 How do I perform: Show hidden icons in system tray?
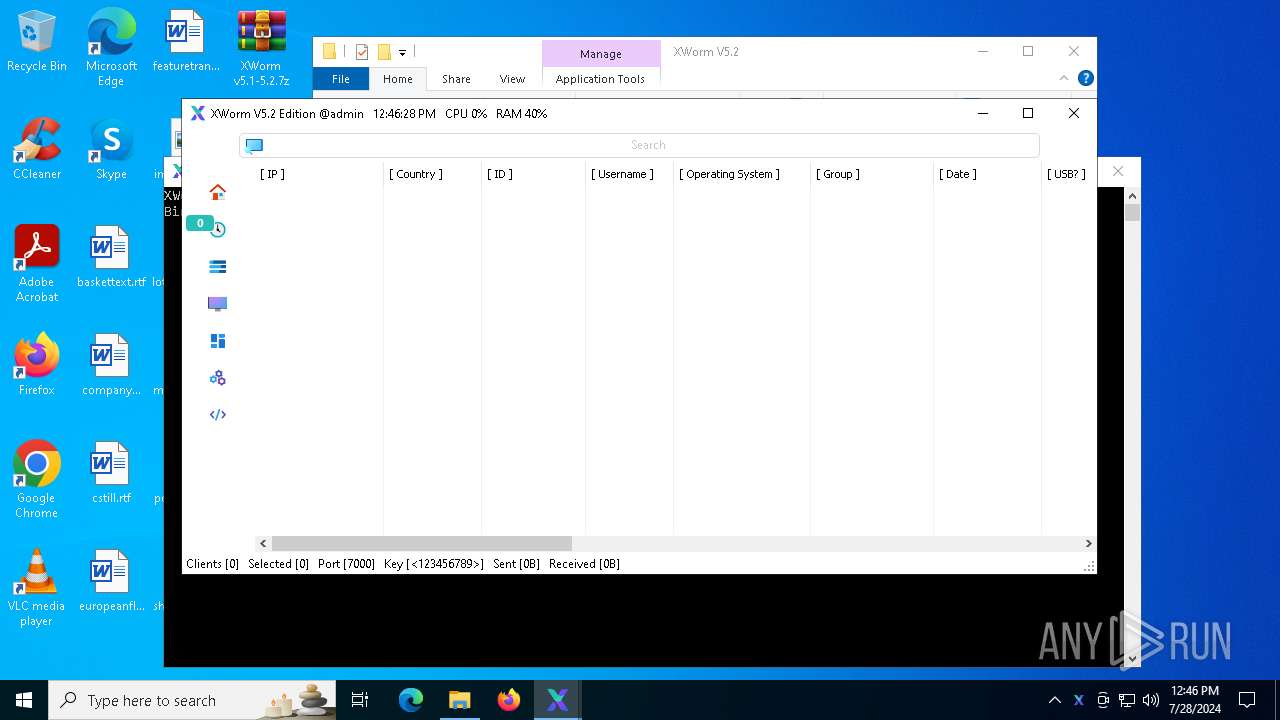1054,700
